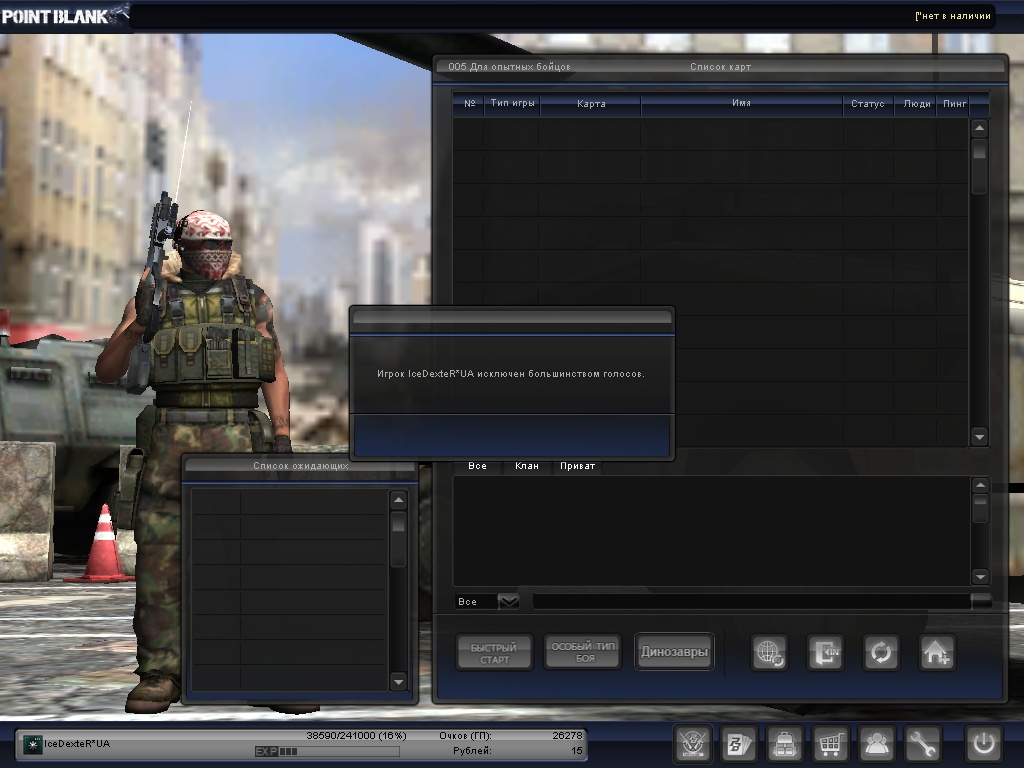The image size is (1024, 768).
Task: Click the Point Blank logo
Action: [x=64, y=16]
